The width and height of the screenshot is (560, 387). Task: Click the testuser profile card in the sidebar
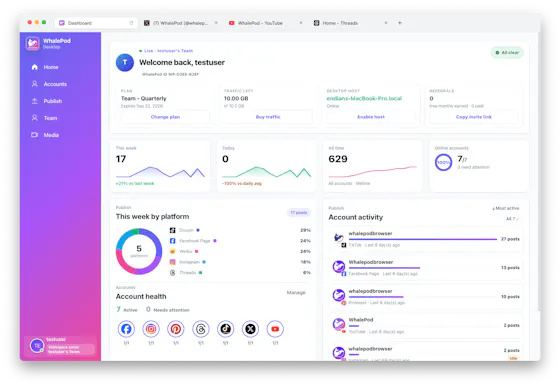(x=60, y=345)
